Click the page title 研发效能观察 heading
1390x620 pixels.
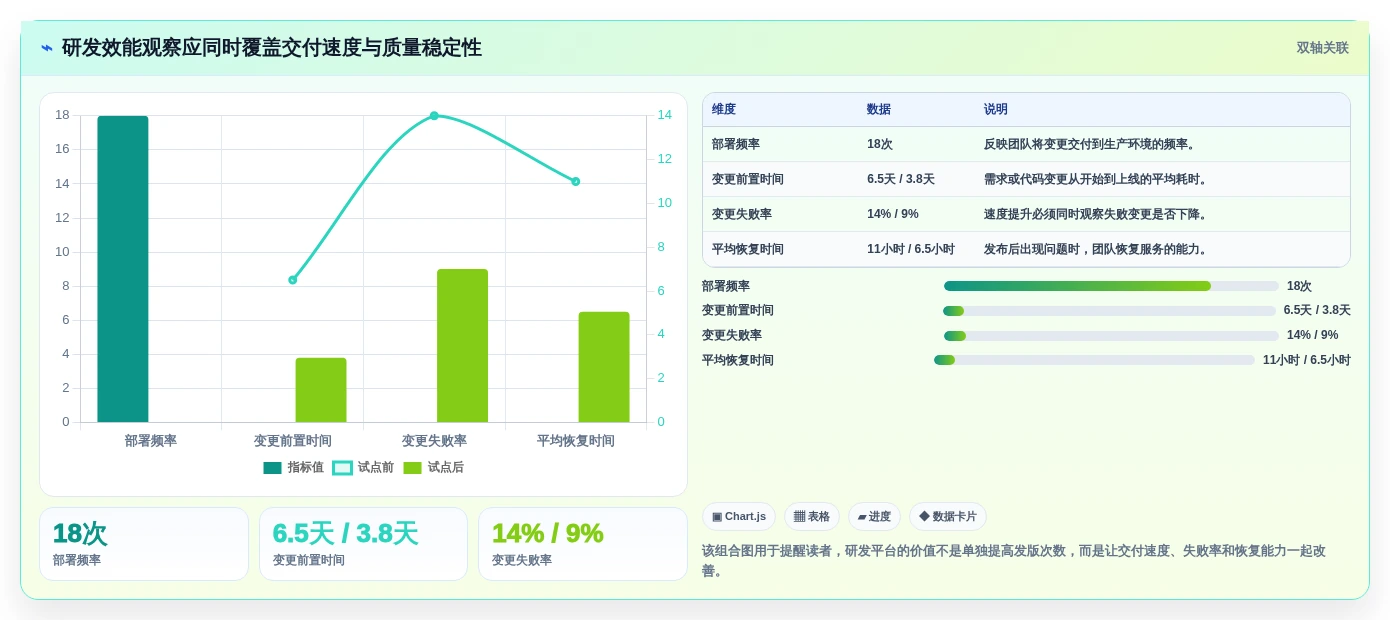tap(272, 48)
